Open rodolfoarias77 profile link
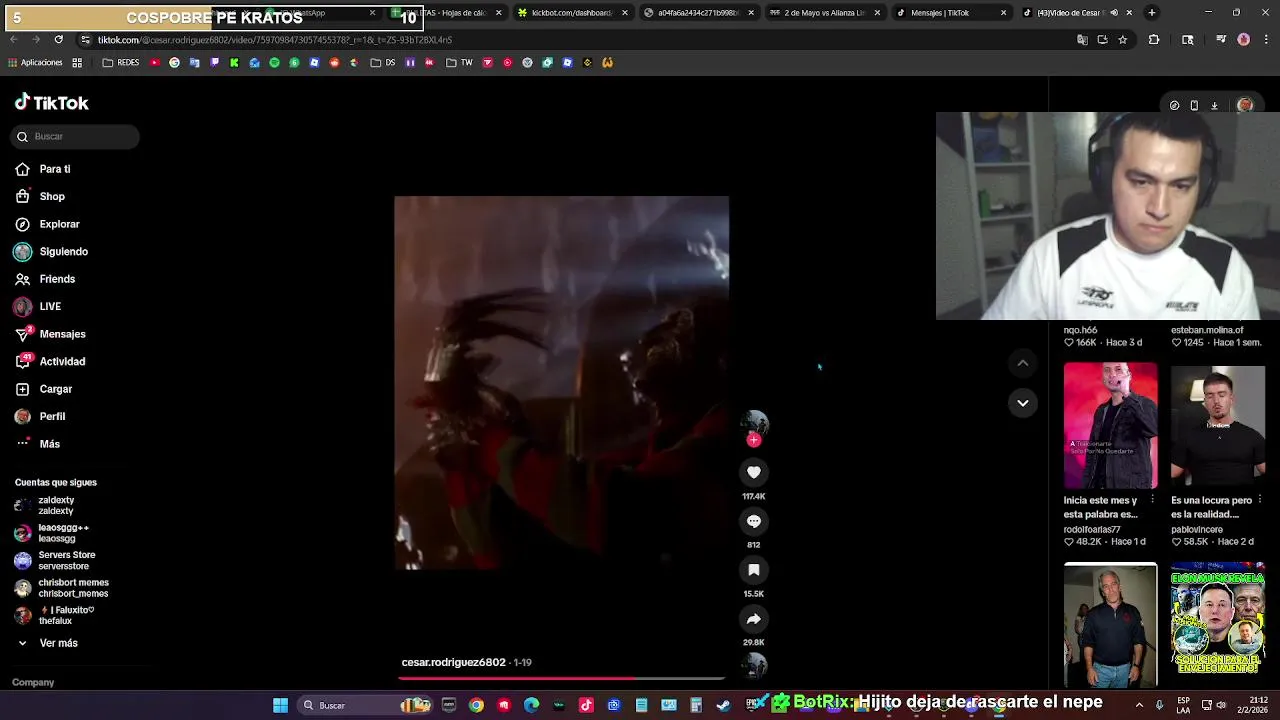 tap(1092, 529)
